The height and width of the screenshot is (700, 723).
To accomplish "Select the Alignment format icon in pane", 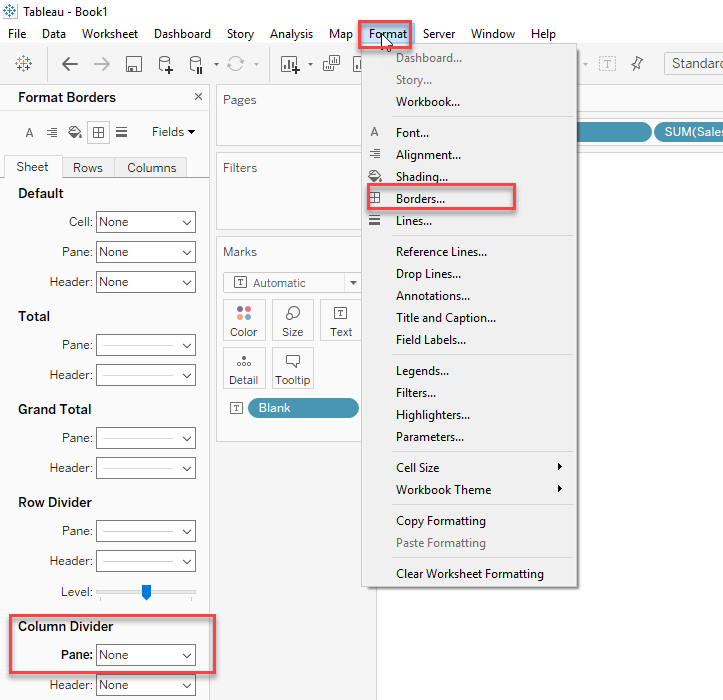I will point(52,133).
